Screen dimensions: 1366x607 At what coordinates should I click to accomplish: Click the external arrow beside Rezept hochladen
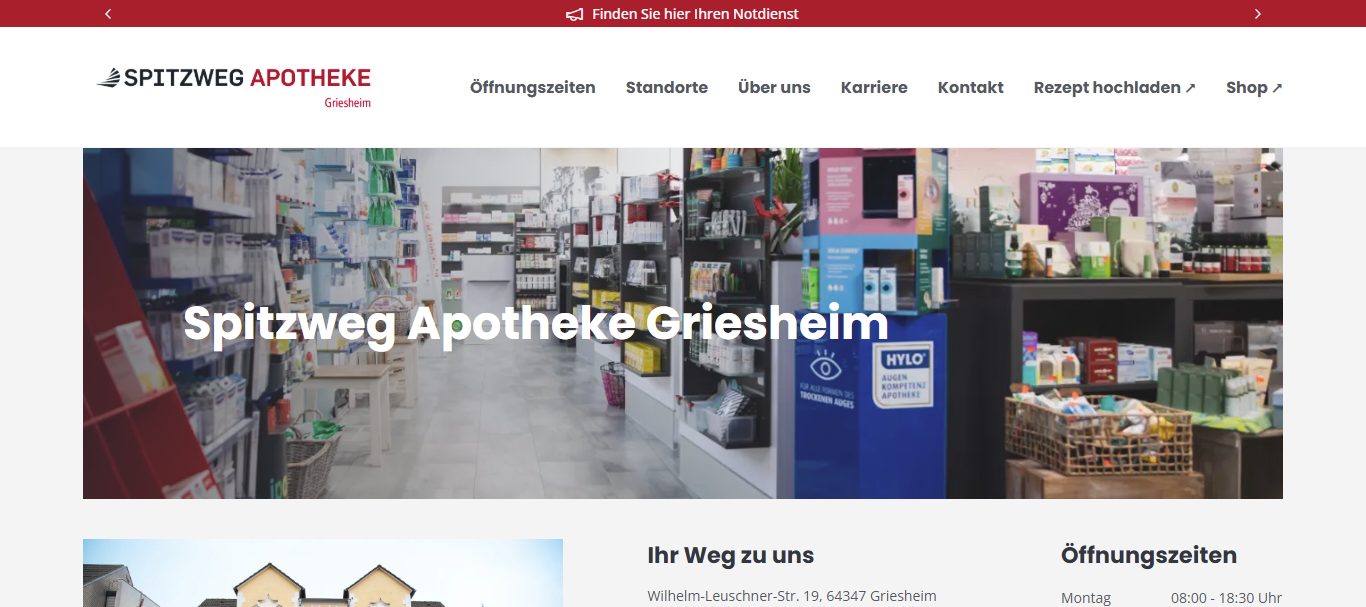1190,88
